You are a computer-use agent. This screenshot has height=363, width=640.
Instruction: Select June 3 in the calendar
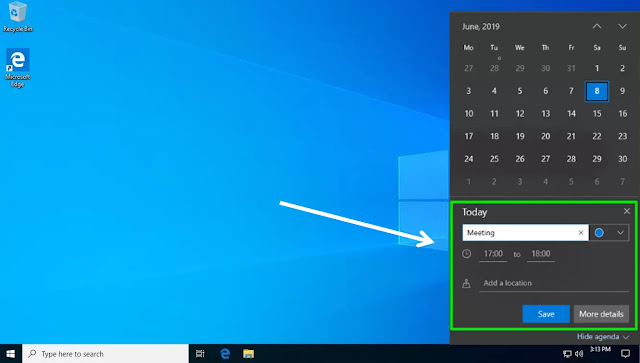[x=469, y=91]
